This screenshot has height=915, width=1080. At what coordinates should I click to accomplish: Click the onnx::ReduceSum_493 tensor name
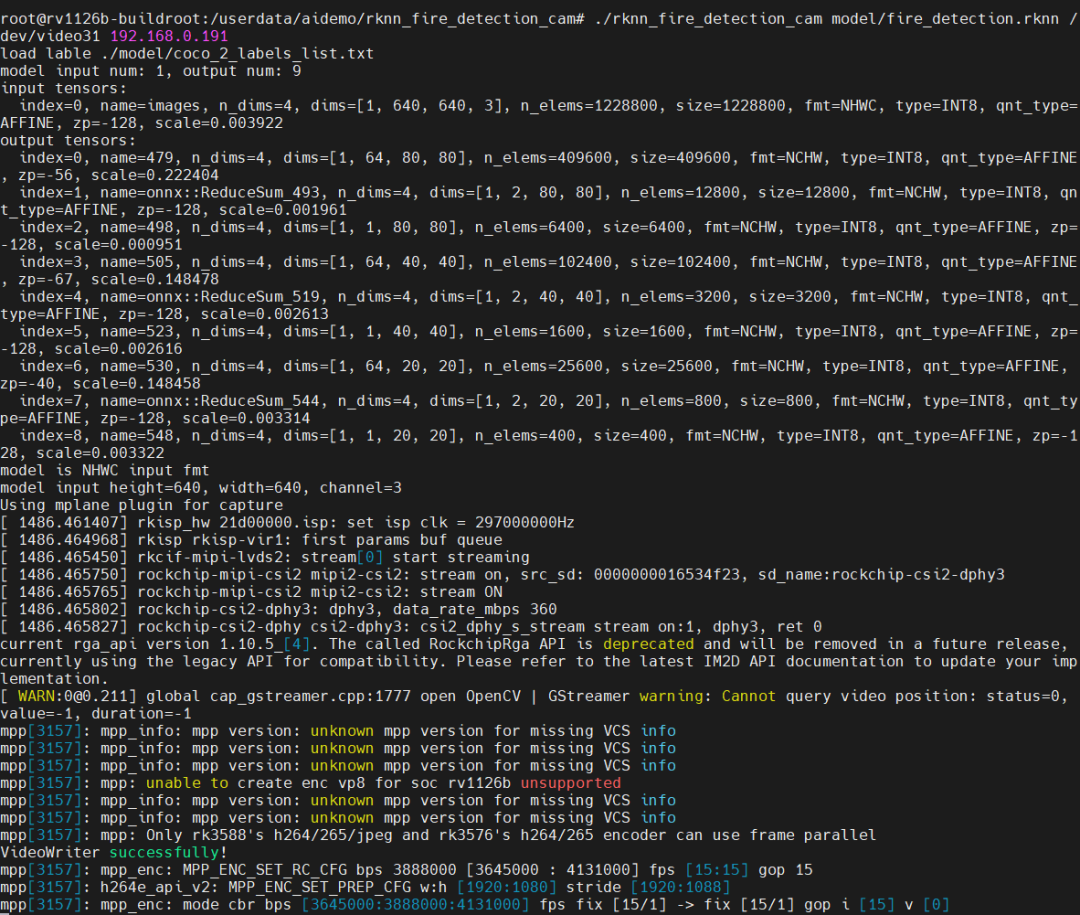(x=233, y=192)
